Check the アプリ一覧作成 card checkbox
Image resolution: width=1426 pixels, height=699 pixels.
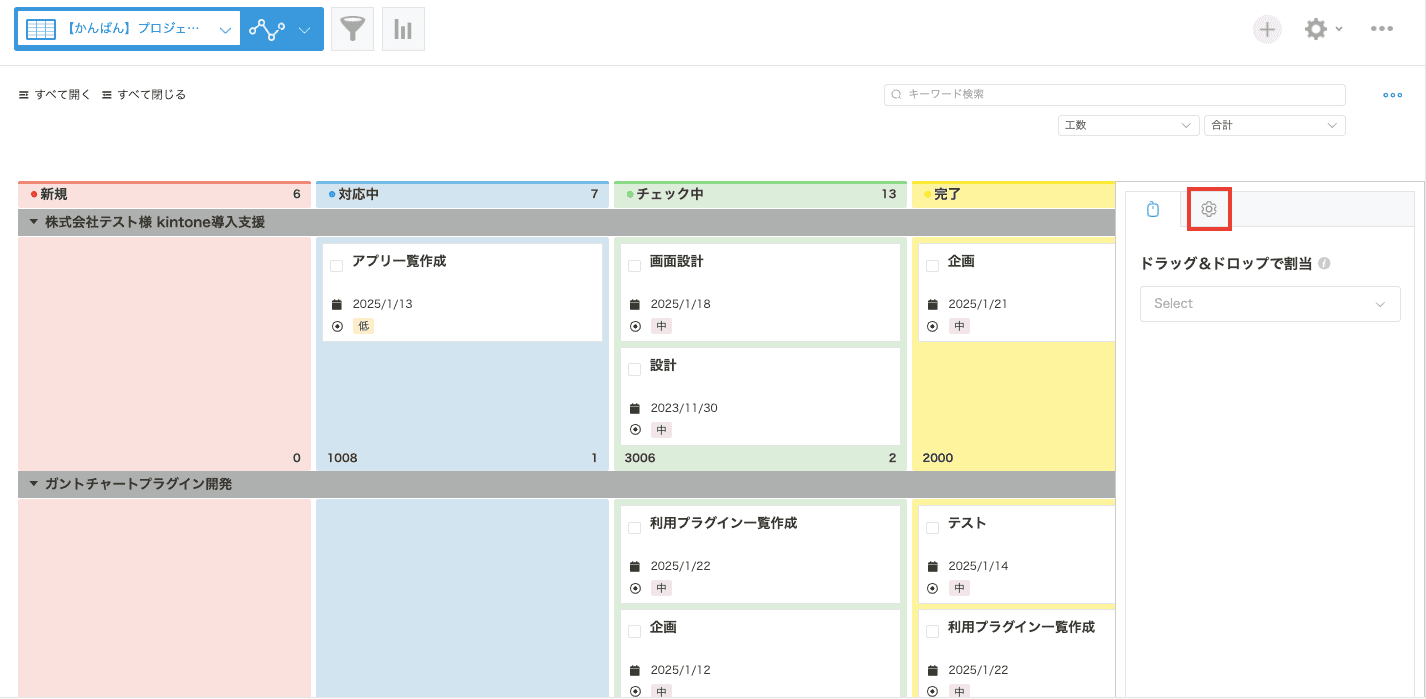(336, 266)
